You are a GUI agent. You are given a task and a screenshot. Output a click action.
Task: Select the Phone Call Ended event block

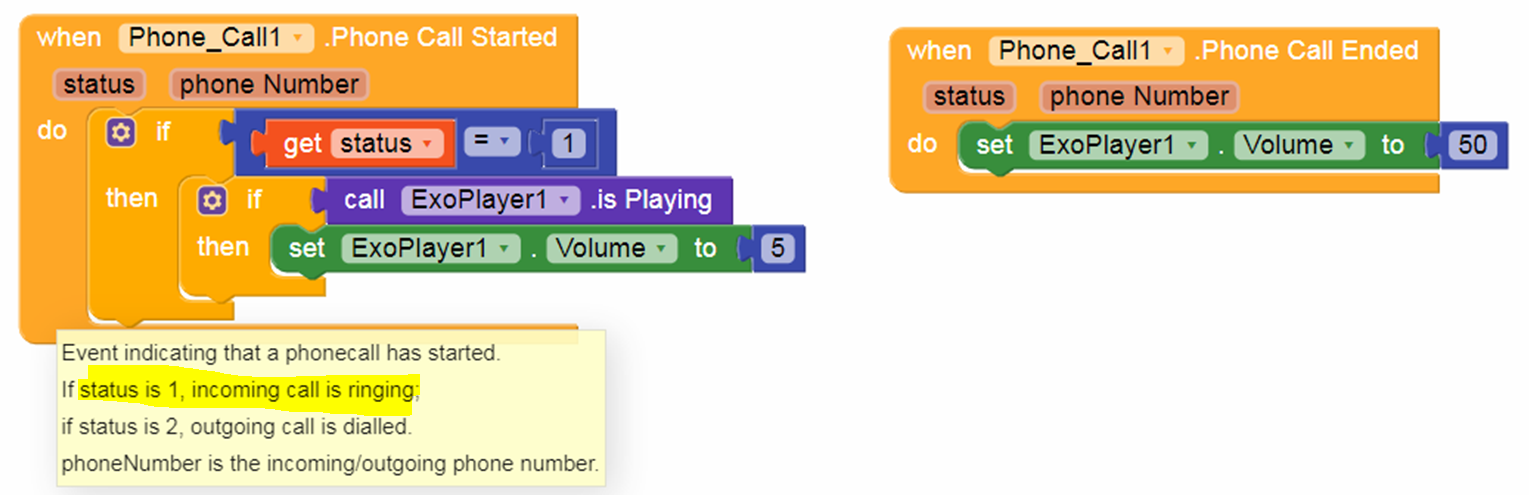(x=1165, y=51)
